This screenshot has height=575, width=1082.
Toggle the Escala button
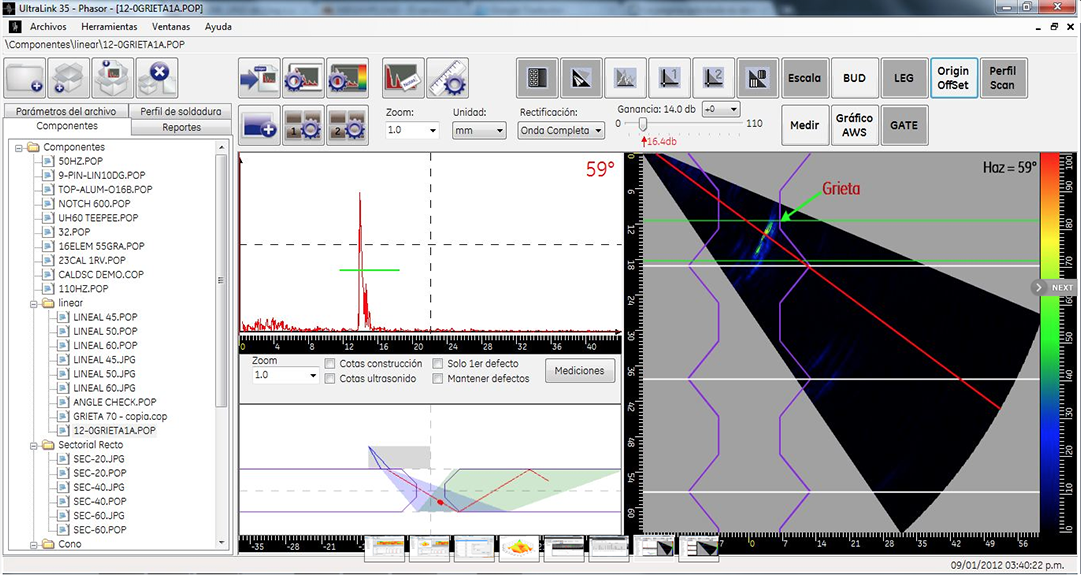point(805,78)
